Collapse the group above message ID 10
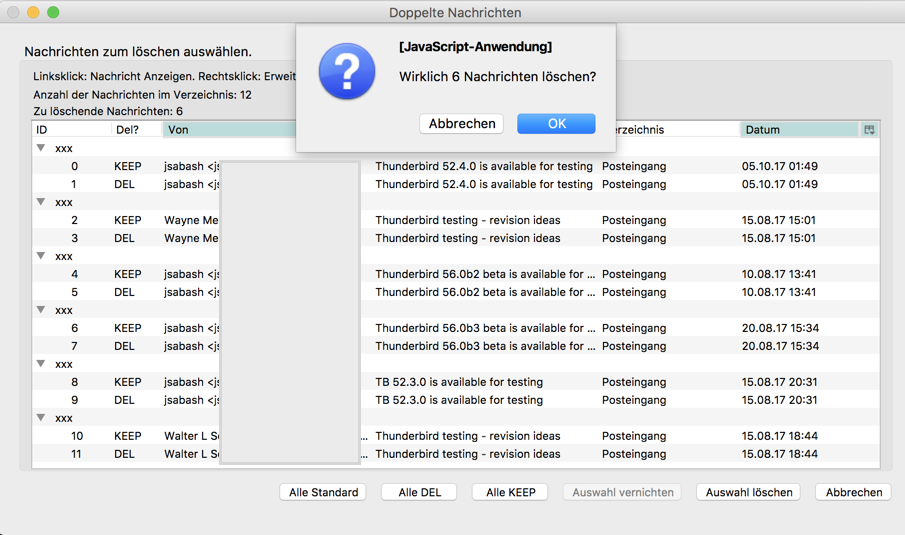Screen dimensions: 905x535 41,418
